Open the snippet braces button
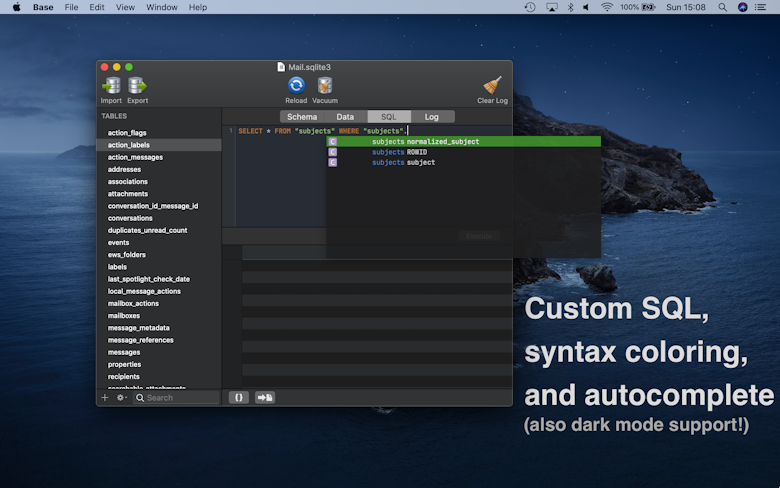The width and height of the screenshot is (780, 488). tap(239, 397)
